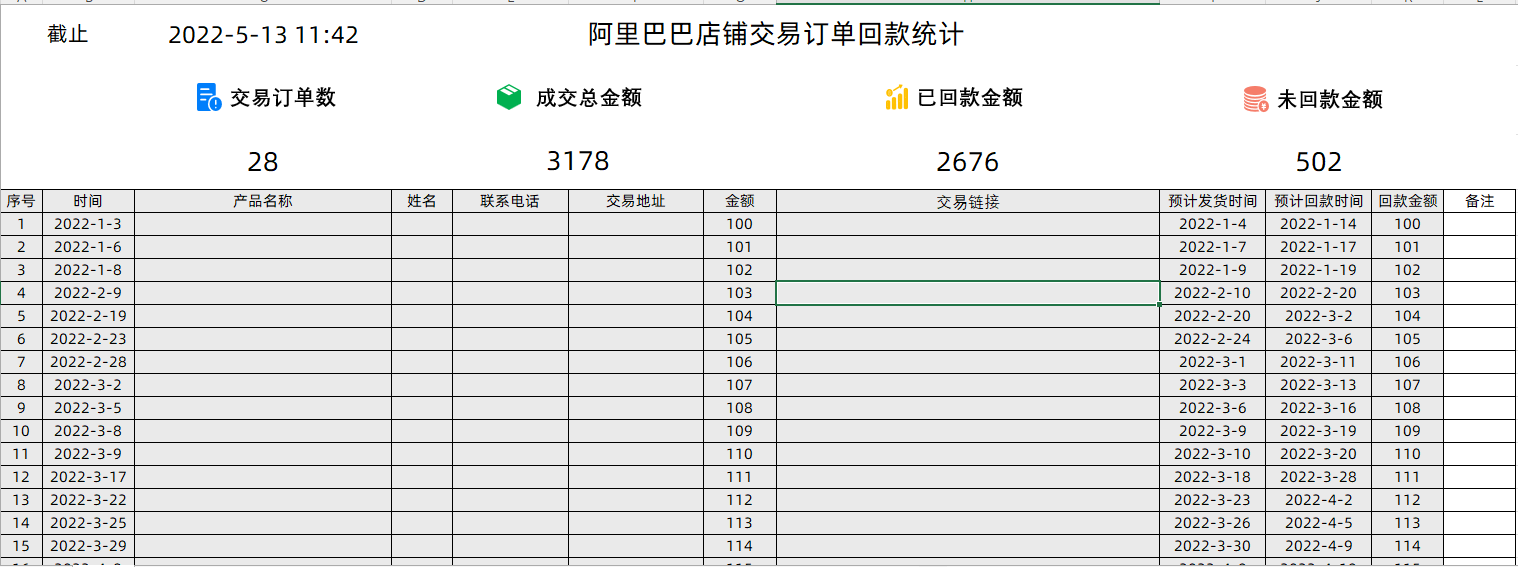
Task: Click the 时间 column header
Action: click(88, 201)
